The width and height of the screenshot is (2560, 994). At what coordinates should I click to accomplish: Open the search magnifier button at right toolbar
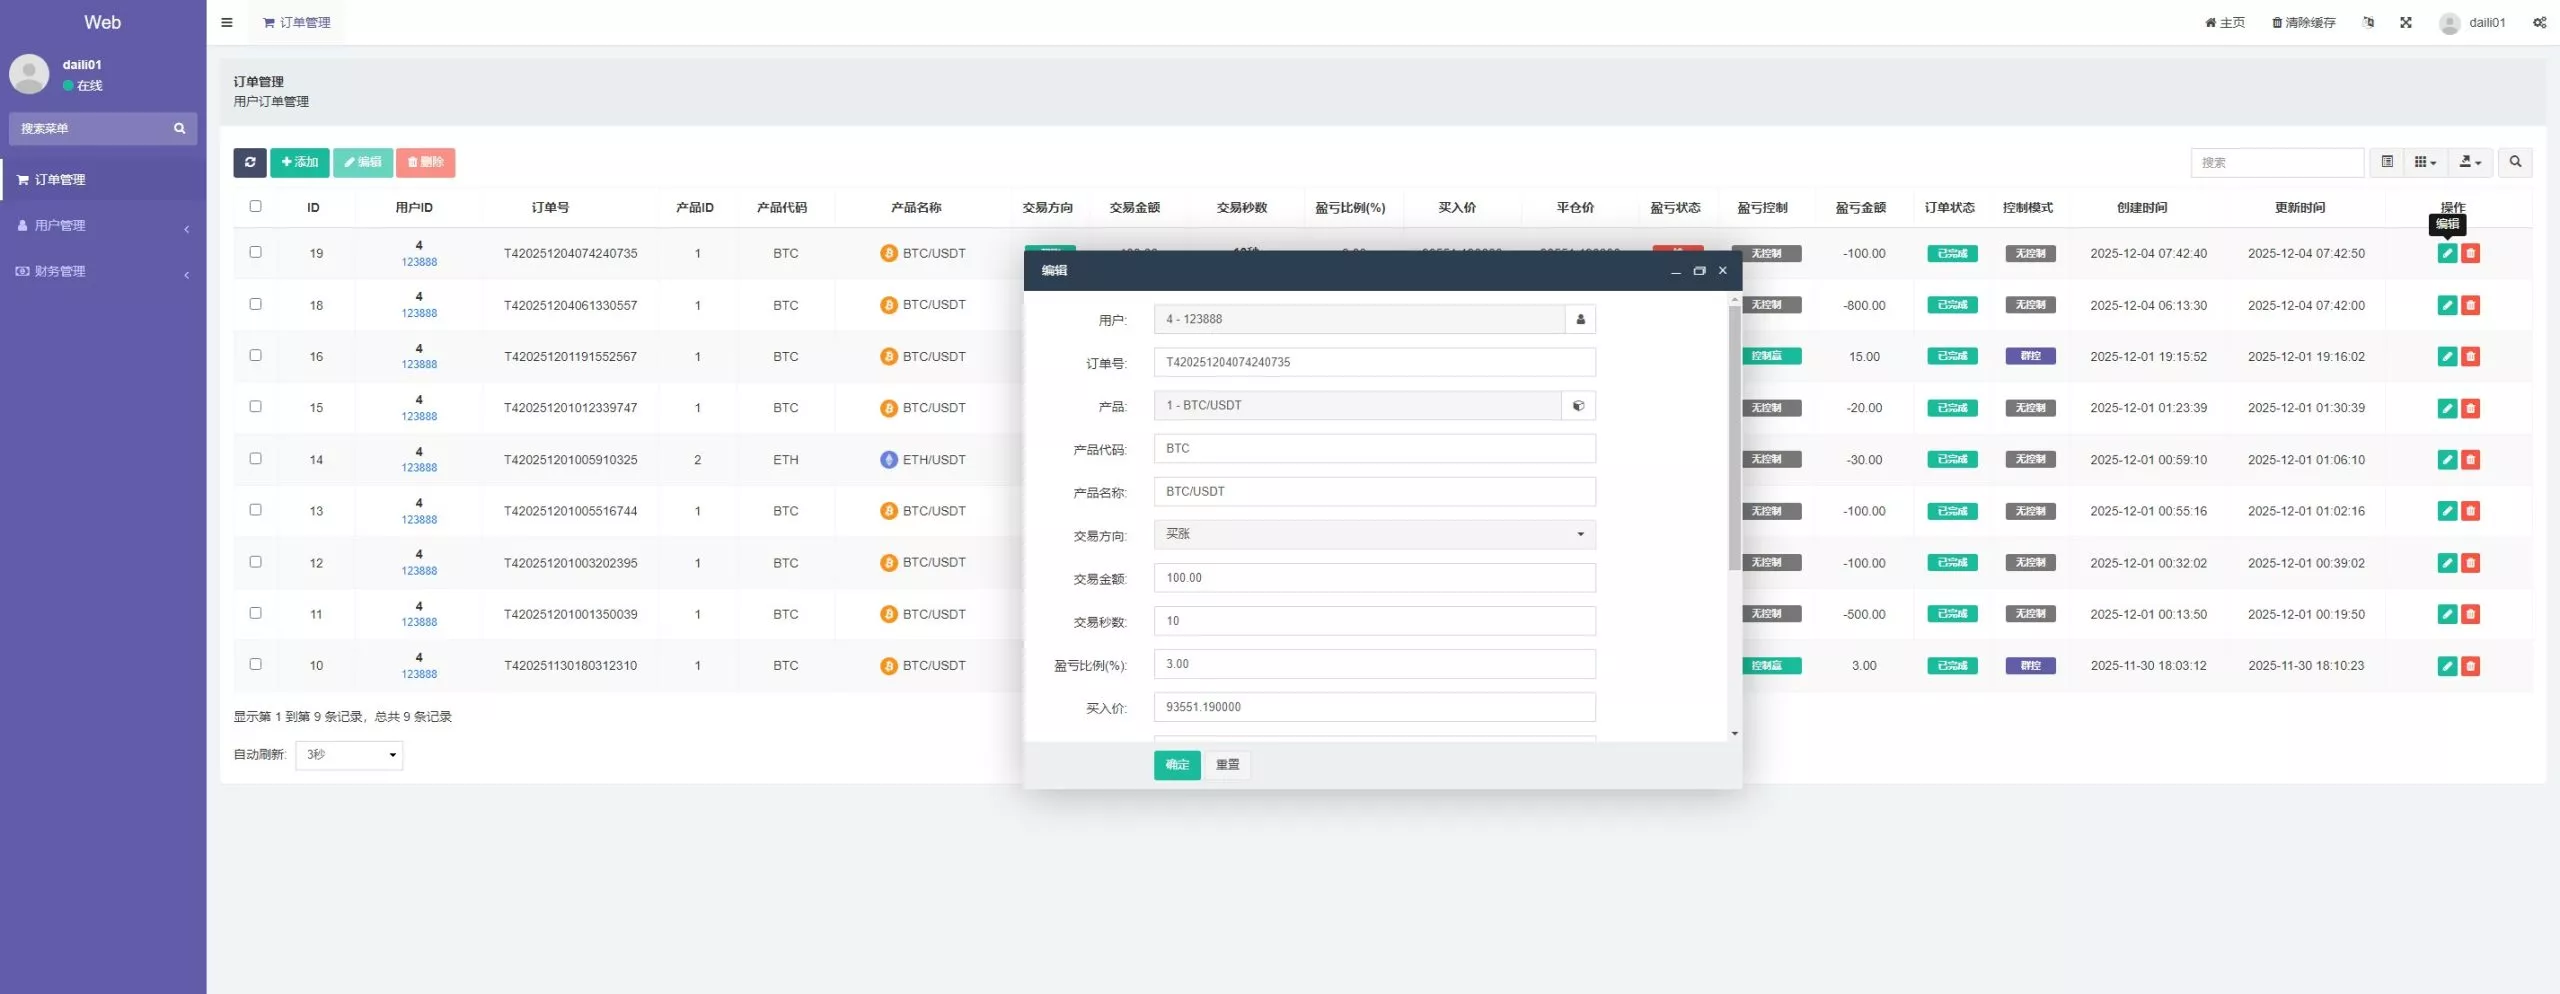(x=2515, y=162)
